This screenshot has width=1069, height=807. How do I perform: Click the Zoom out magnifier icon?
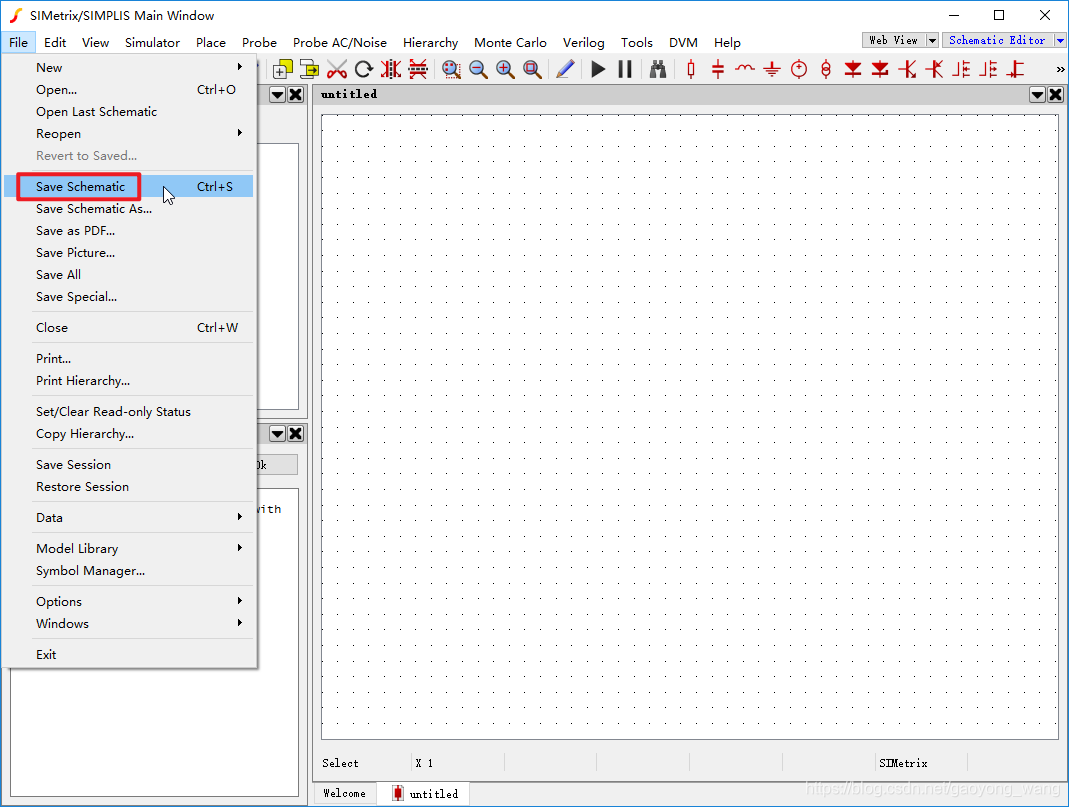click(x=478, y=69)
